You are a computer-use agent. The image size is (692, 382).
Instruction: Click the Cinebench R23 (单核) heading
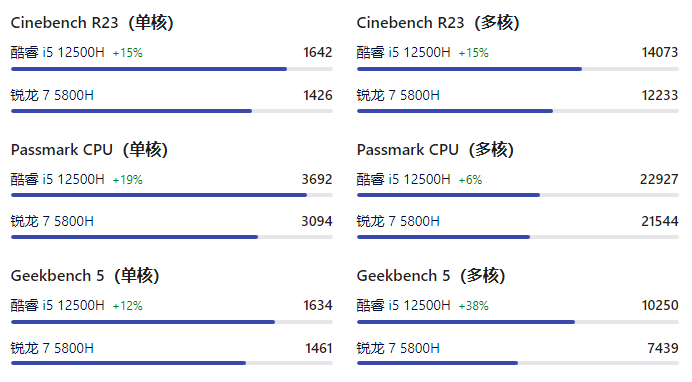point(92,22)
